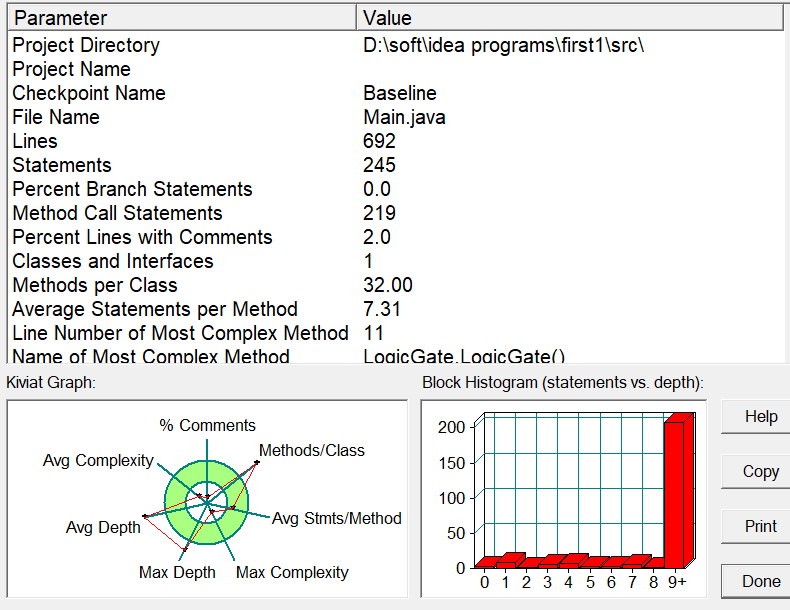Select the Average Statements per Method row
790x610 pixels.
click(396, 309)
